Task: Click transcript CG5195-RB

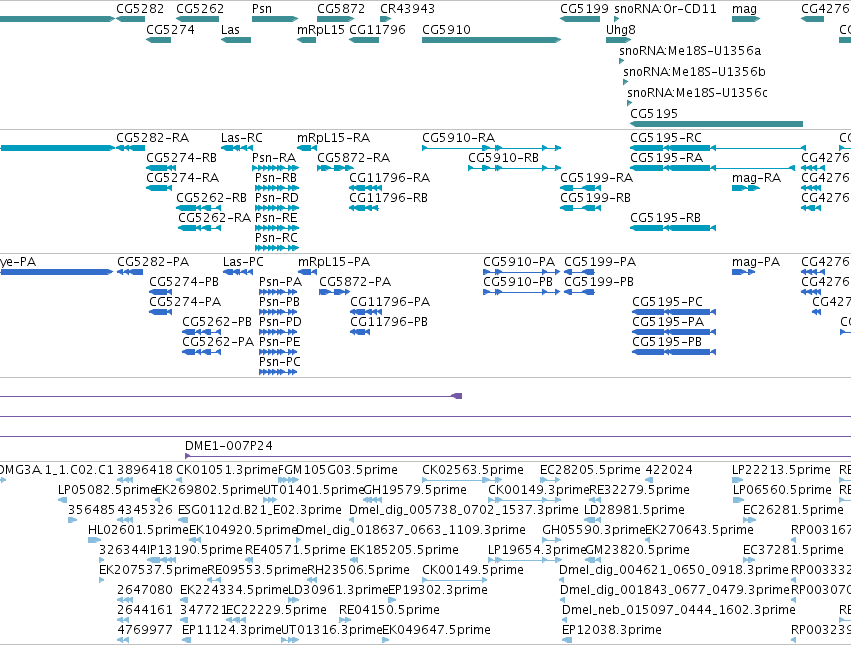Action: click(x=673, y=227)
